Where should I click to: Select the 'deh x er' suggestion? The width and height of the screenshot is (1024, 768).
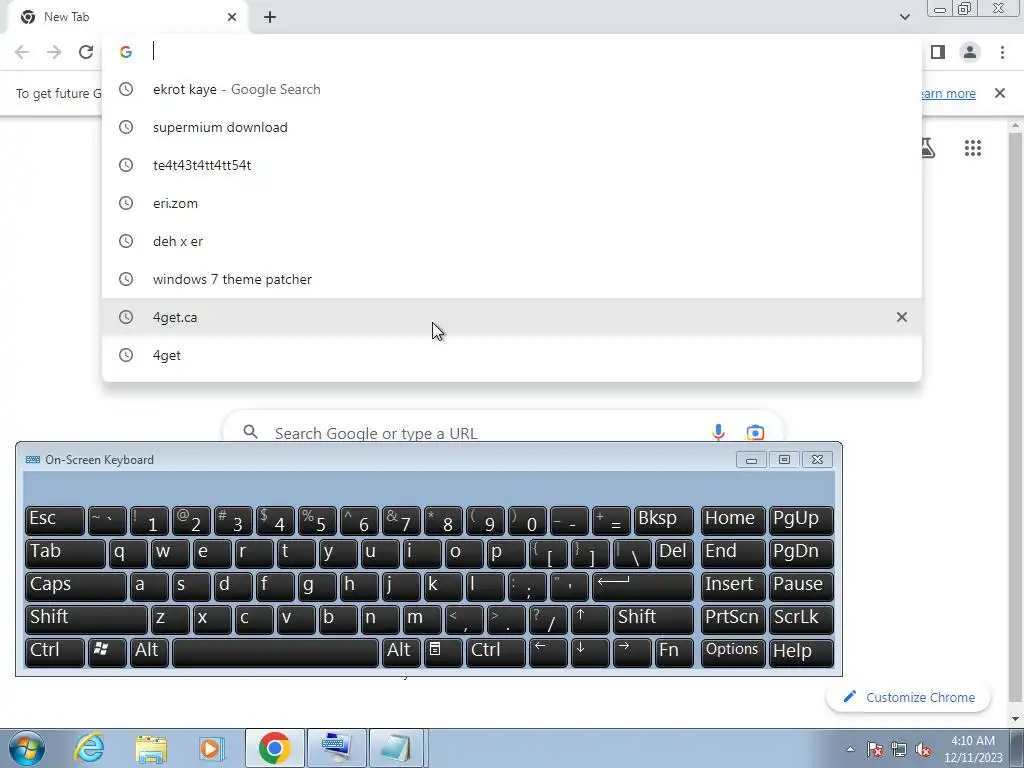[x=512, y=242]
